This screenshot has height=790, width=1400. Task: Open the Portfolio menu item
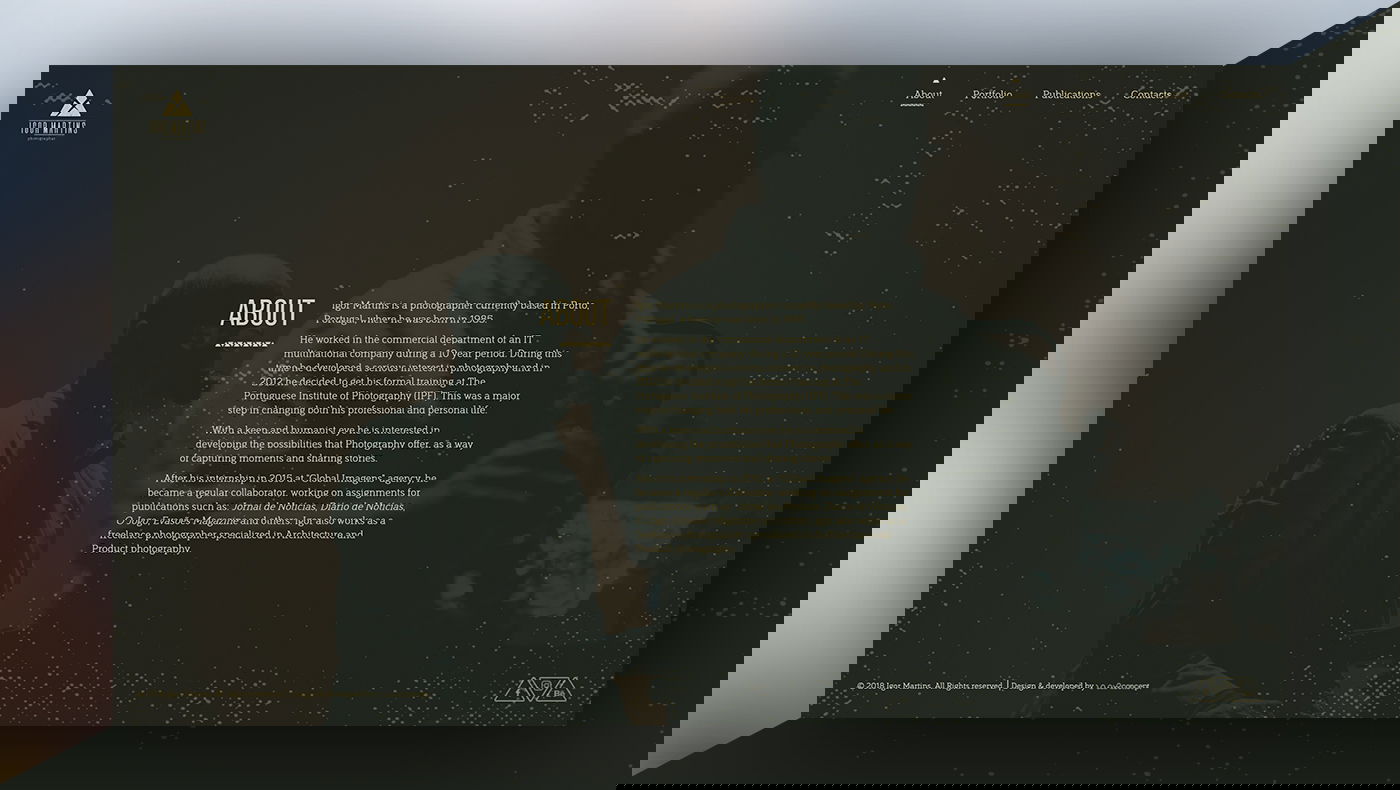tap(991, 95)
